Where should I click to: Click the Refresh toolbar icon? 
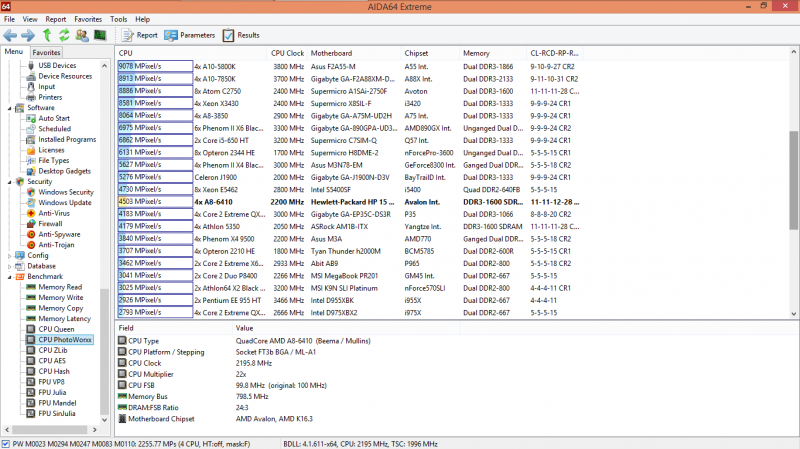64,35
